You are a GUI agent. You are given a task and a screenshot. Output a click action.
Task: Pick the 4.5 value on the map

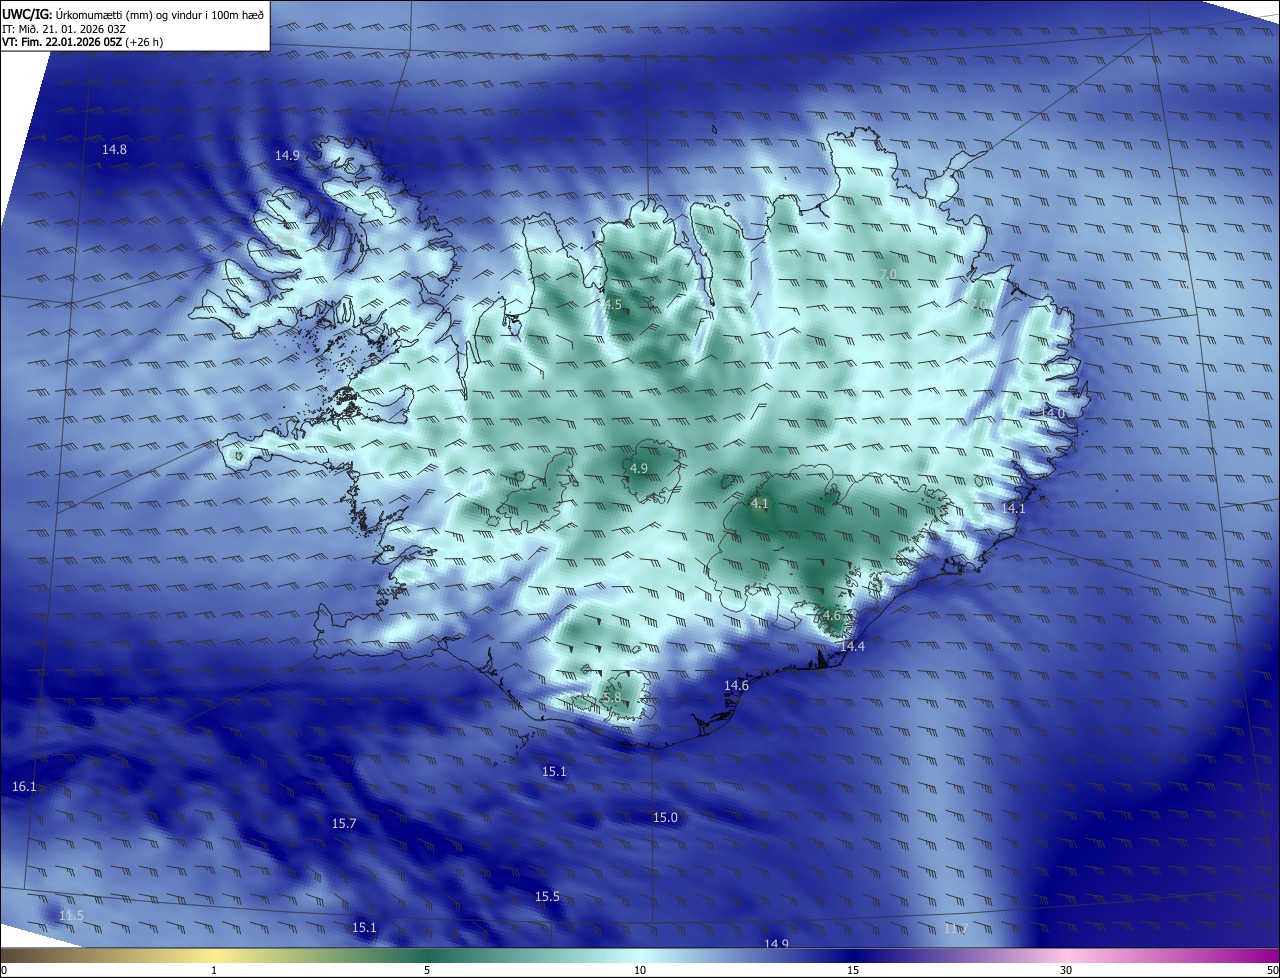(x=613, y=304)
